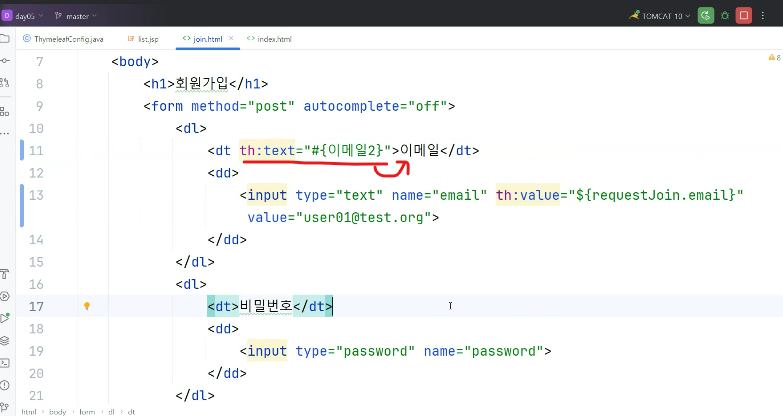Click method="post" in the form tag
Viewport: 783px width, 416px height.
[243, 106]
